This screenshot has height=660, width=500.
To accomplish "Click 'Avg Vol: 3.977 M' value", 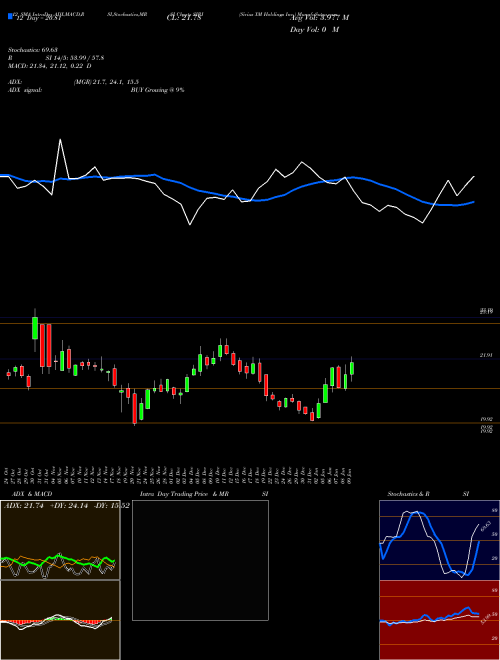I will tap(319, 18).
